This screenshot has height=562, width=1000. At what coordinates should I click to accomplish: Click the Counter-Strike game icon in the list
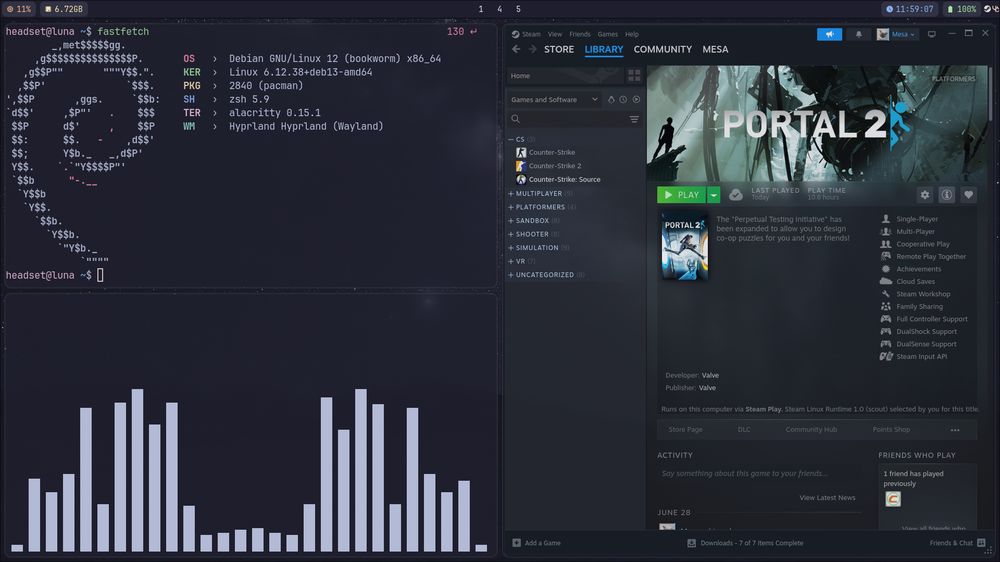pos(521,152)
